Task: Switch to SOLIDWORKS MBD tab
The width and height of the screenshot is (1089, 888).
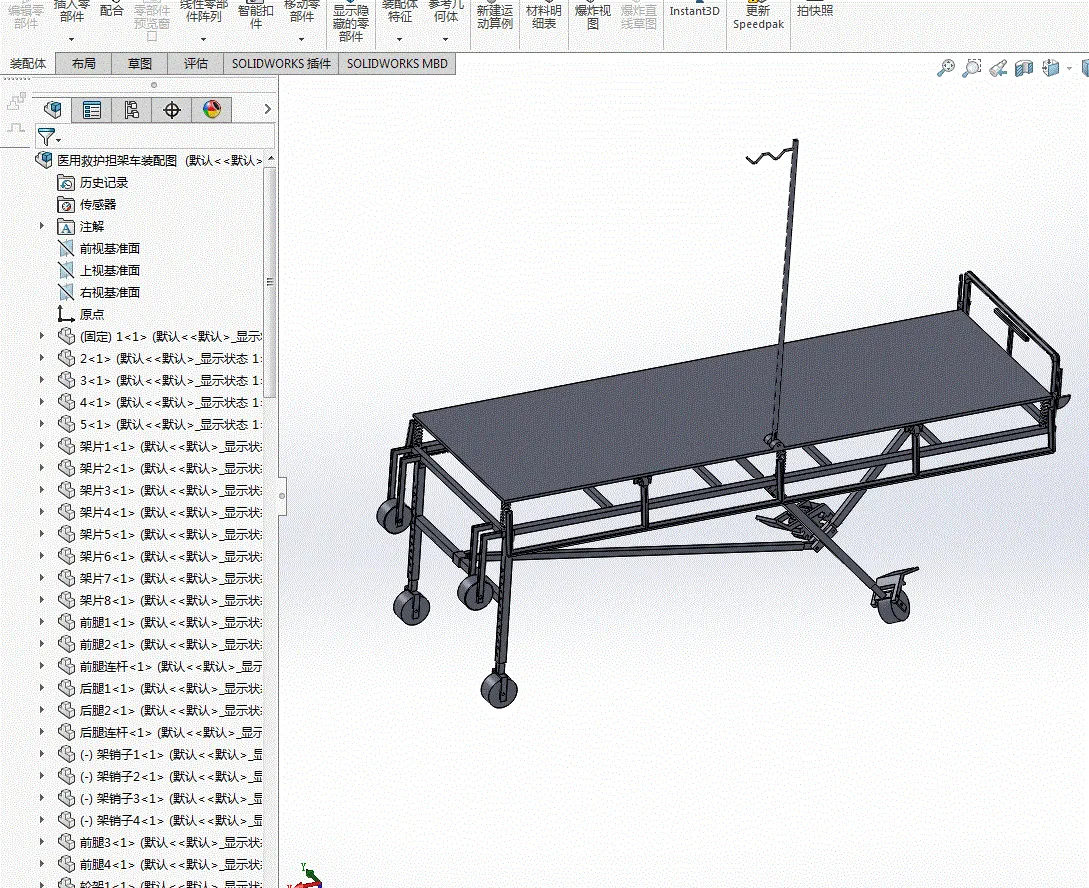Action: click(x=397, y=63)
